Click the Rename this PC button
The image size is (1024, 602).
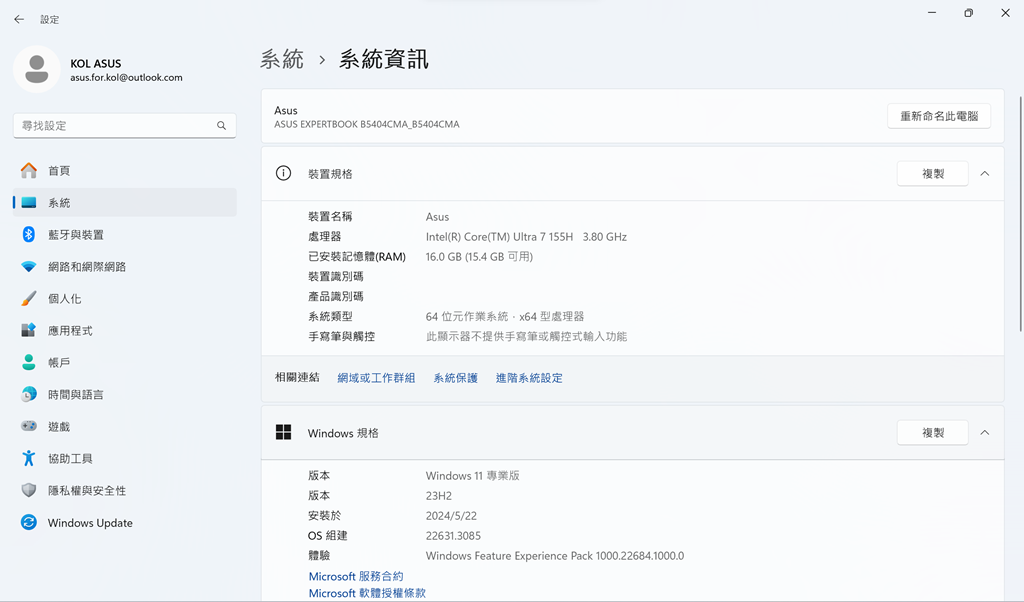[938, 116]
